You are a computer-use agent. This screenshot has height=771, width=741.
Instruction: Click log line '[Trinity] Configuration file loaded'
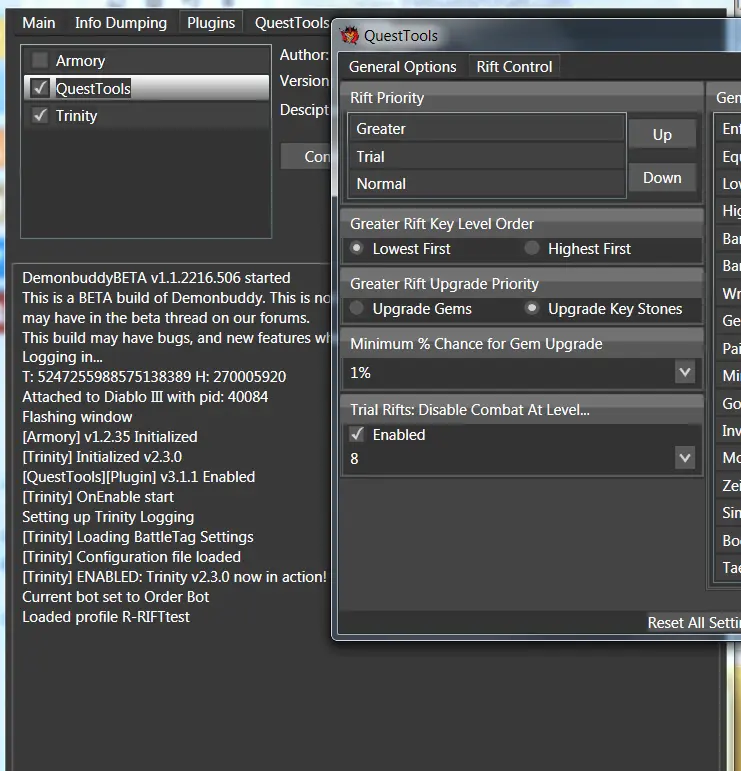131,557
